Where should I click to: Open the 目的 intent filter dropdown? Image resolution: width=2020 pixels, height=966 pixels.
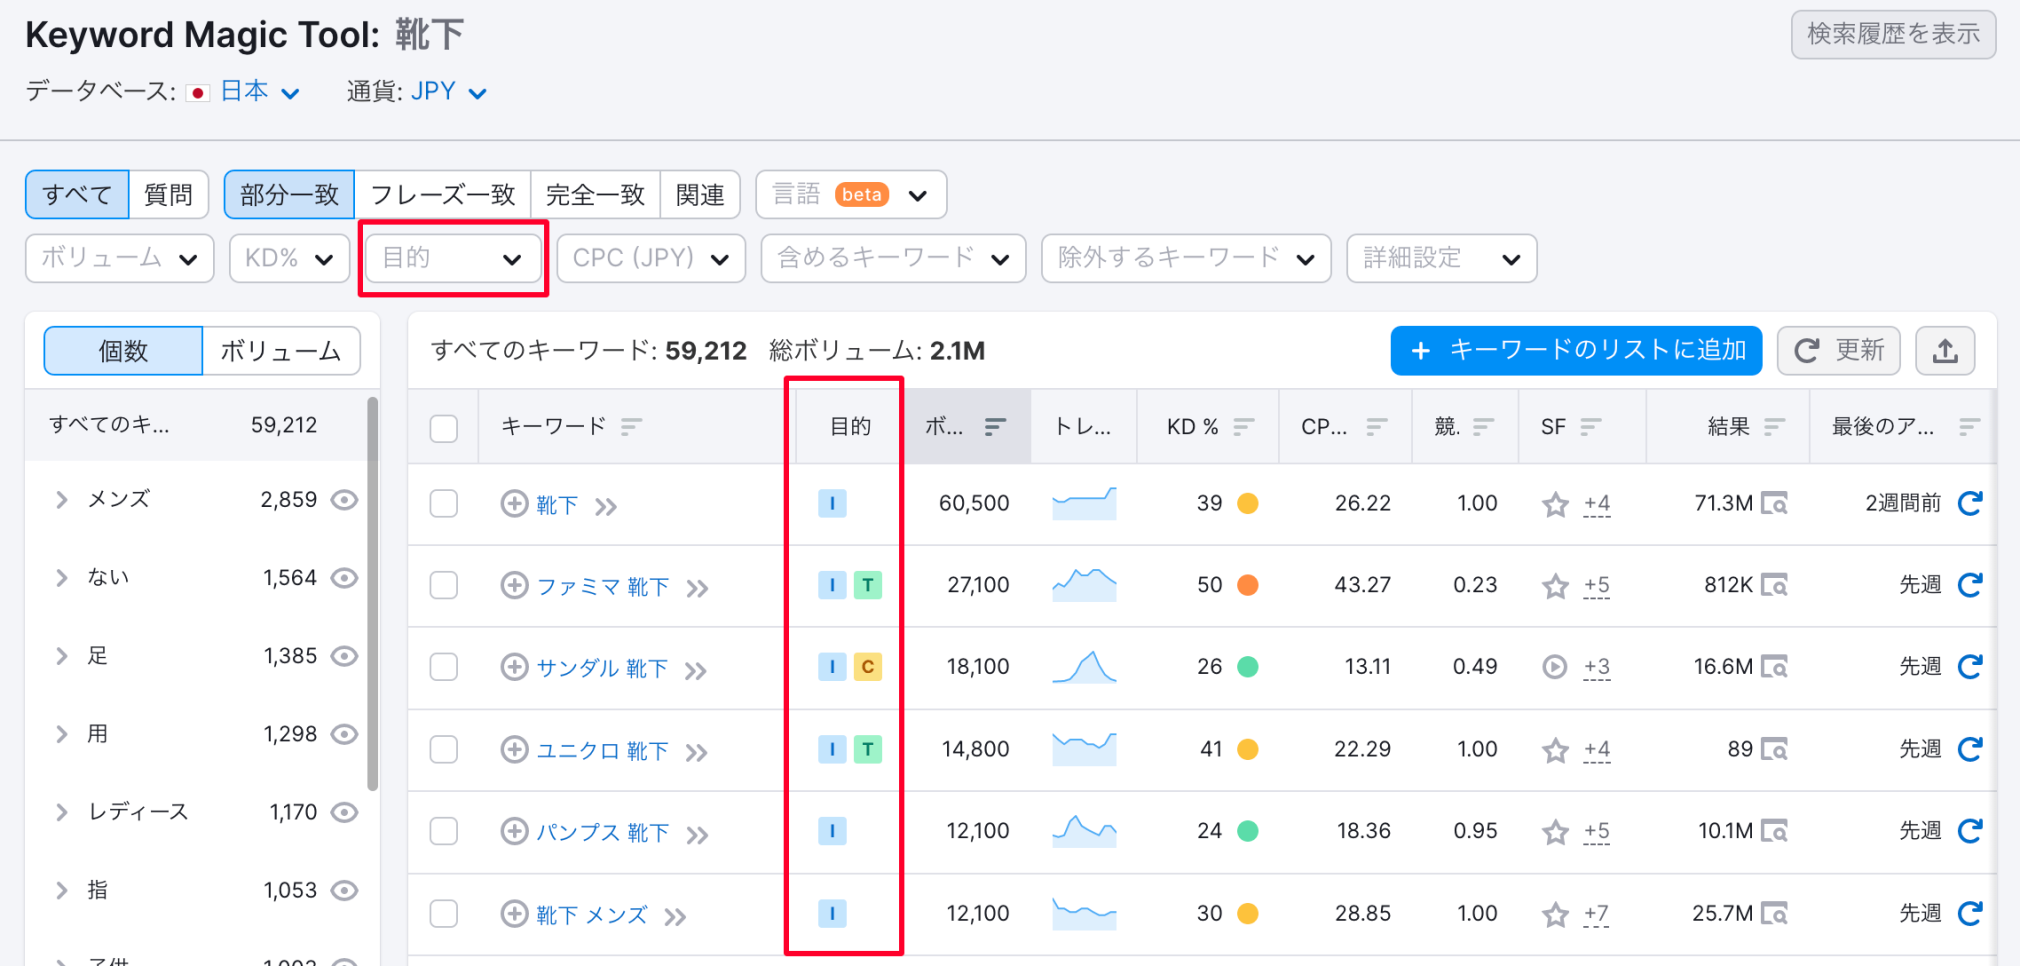453,258
